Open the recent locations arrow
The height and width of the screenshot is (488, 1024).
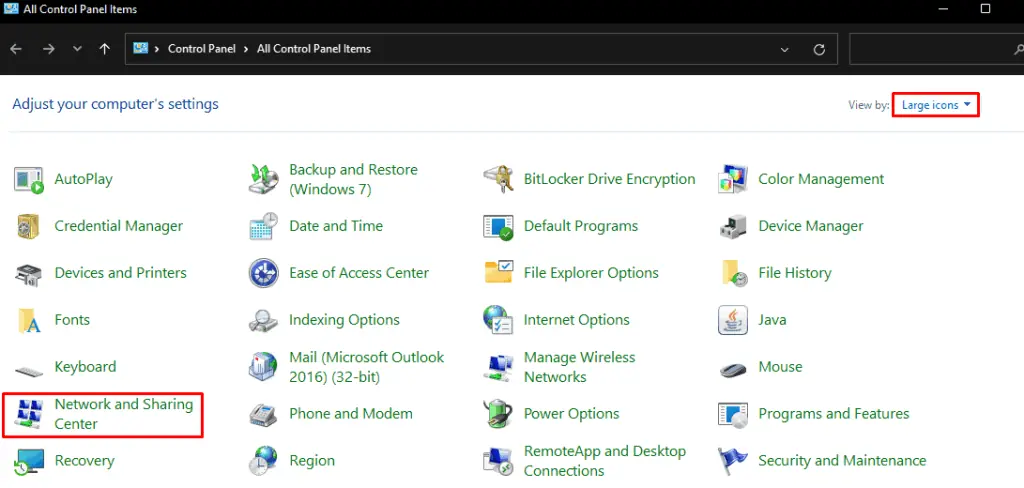pyautogui.click(x=78, y=49)
